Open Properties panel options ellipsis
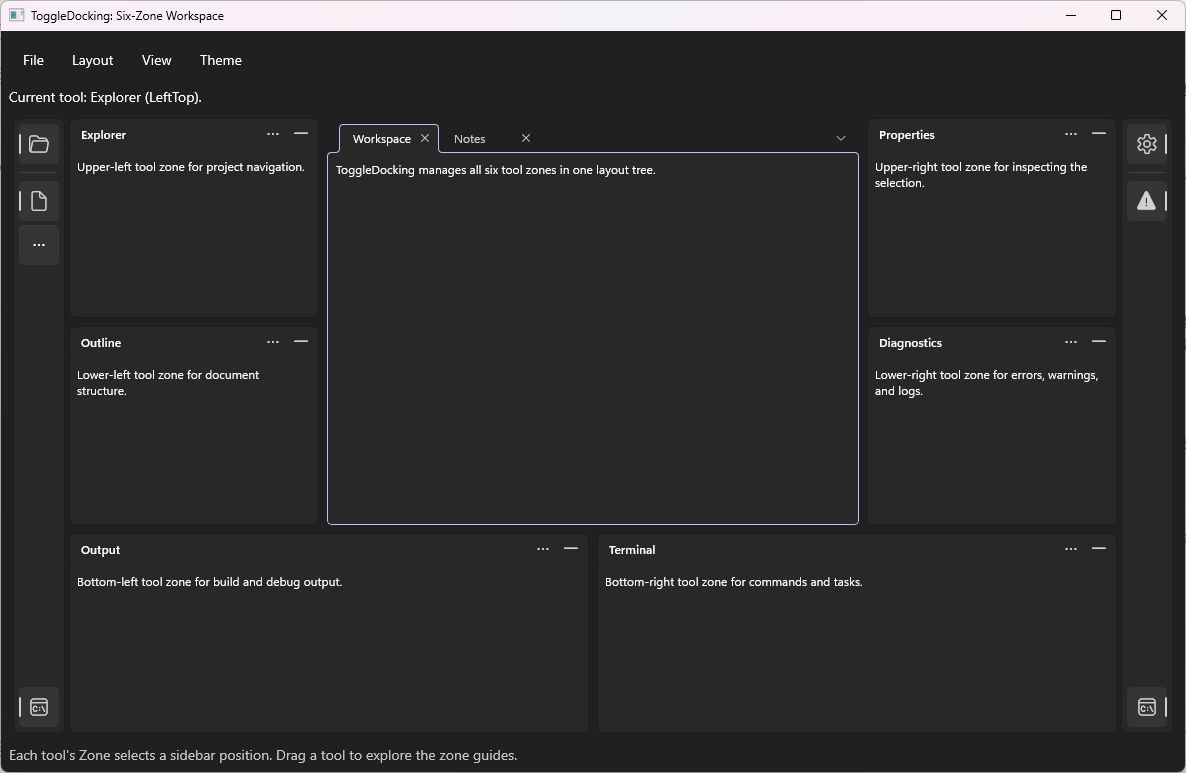 [1071, 135]
